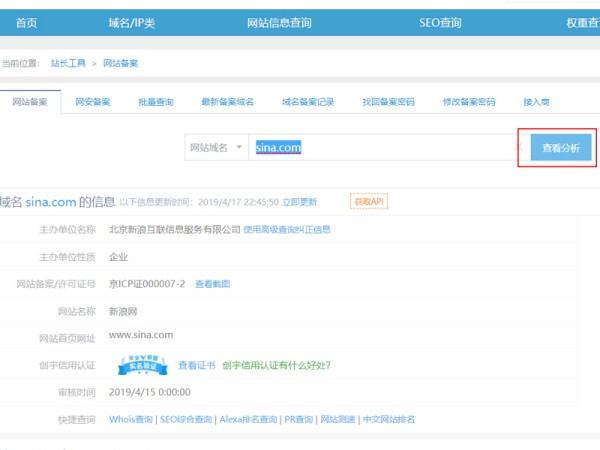This screenshot has width=600, height=450.
Task: Click the 查看分析 button
Action: [560, 148]
